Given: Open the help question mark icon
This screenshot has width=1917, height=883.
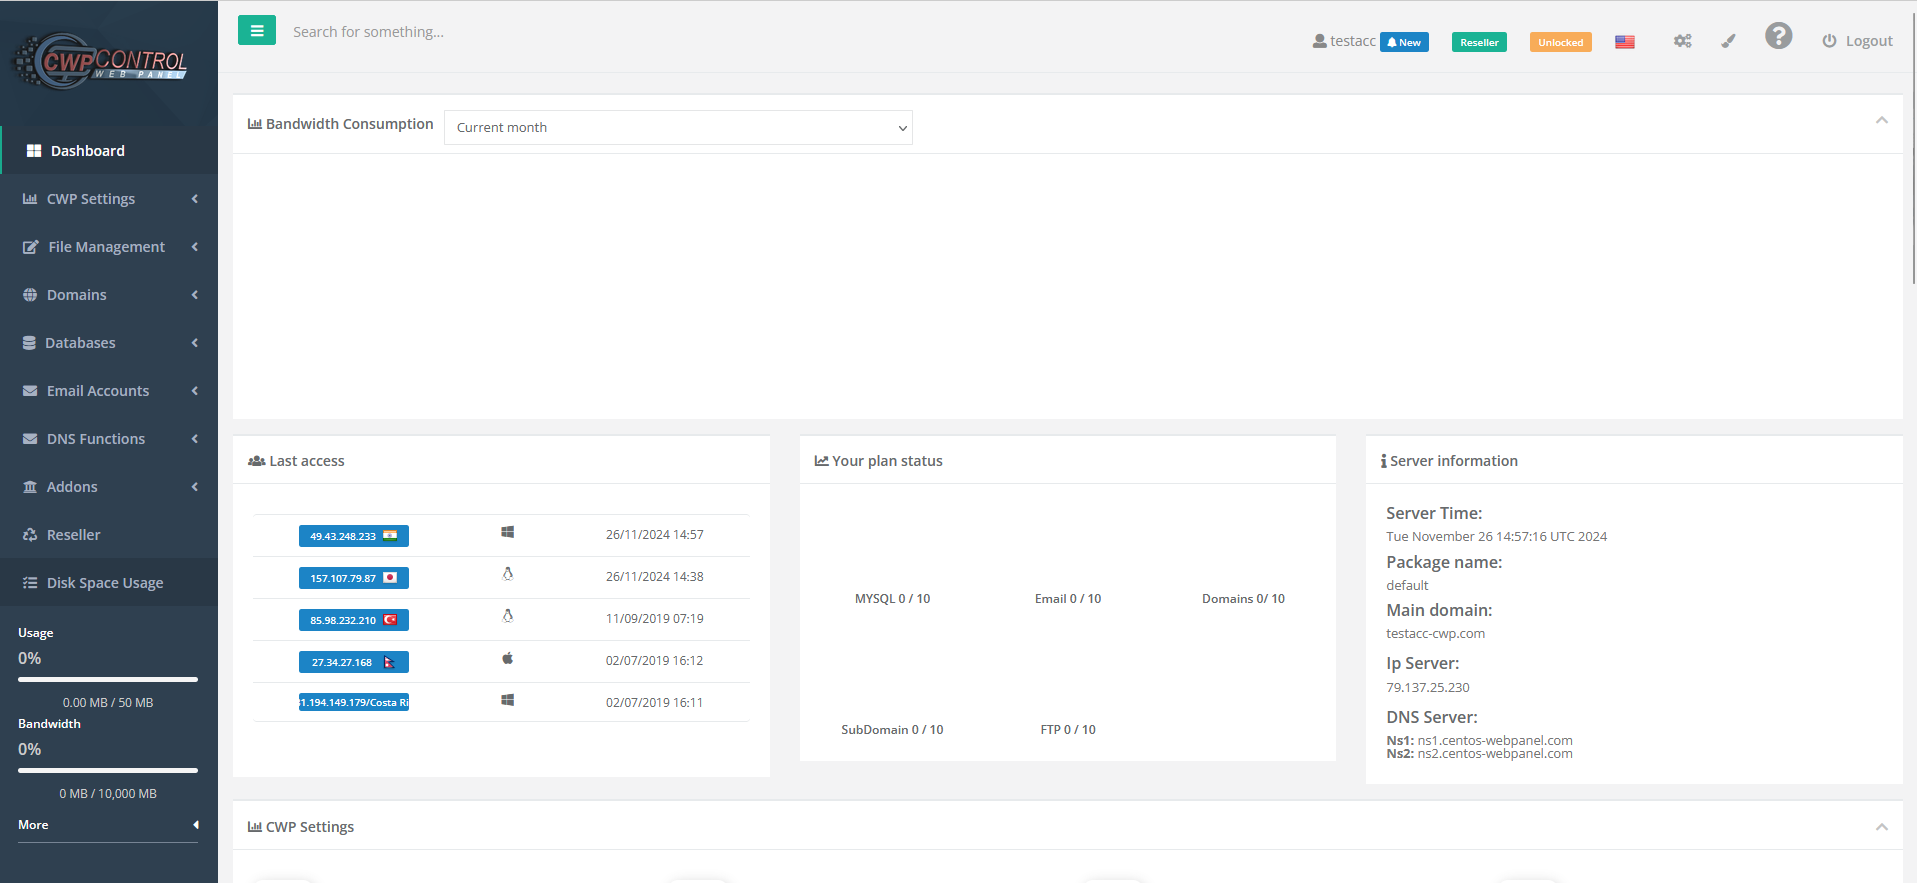Looking at the screenshot, I should coord(1778,36).
